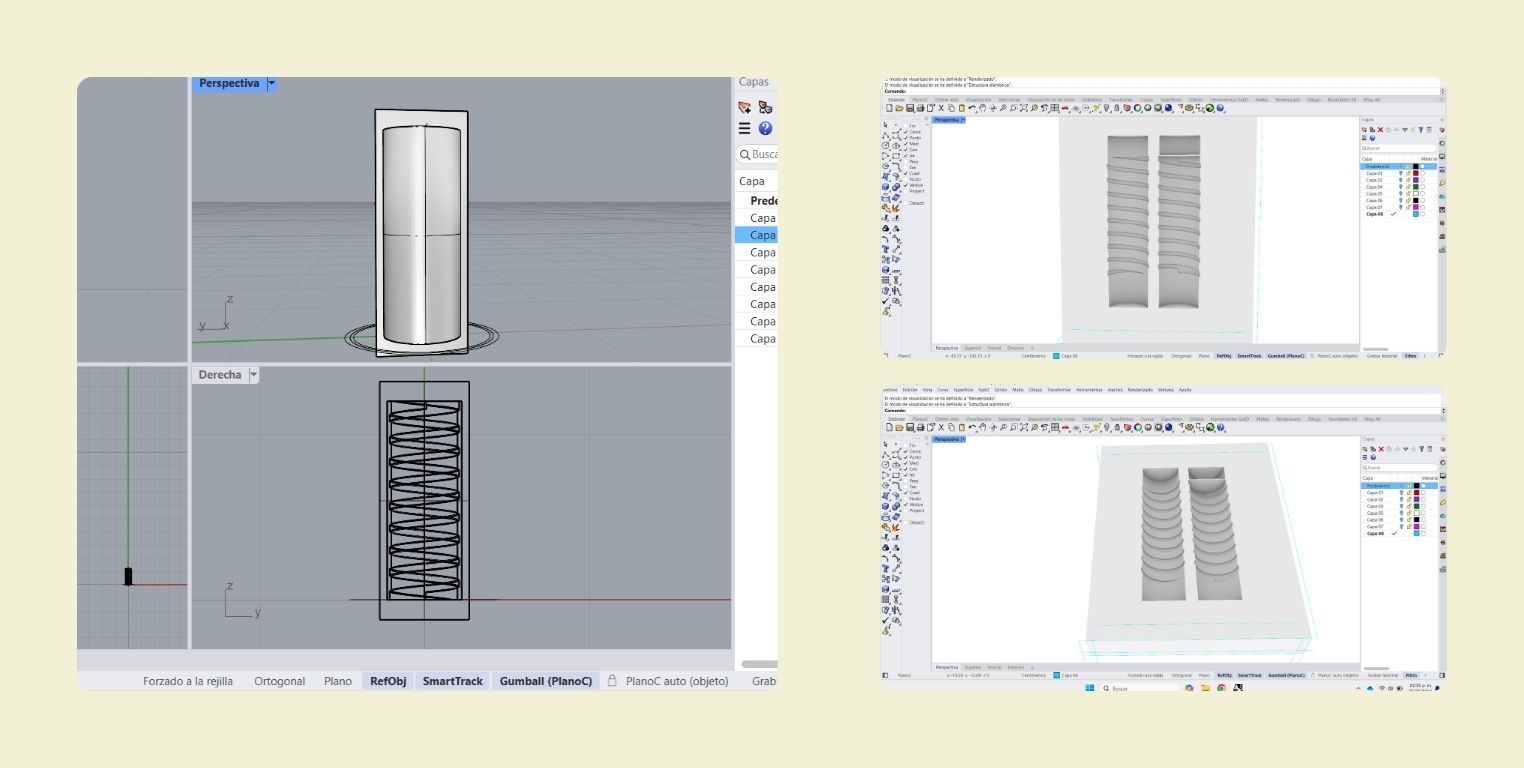This screenshot has height=768, width=1524.
Task: Open Archivo menu in lower small window
Action: click(x=891, y=390)
